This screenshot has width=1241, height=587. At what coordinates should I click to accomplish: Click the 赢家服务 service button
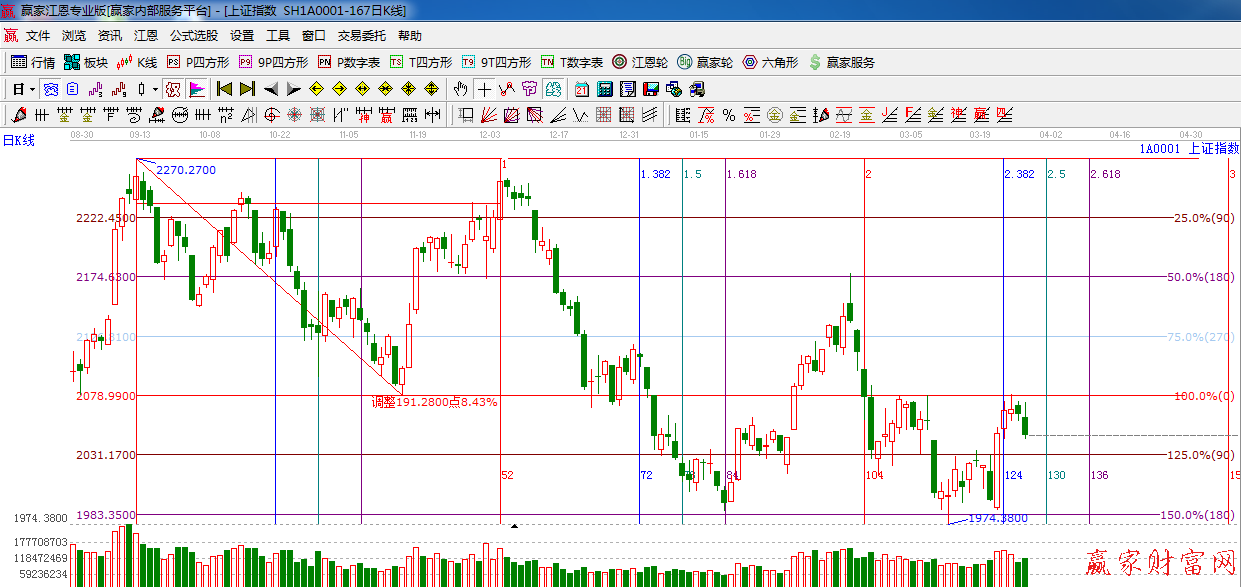pyautogui.click(x=841, y=62)
